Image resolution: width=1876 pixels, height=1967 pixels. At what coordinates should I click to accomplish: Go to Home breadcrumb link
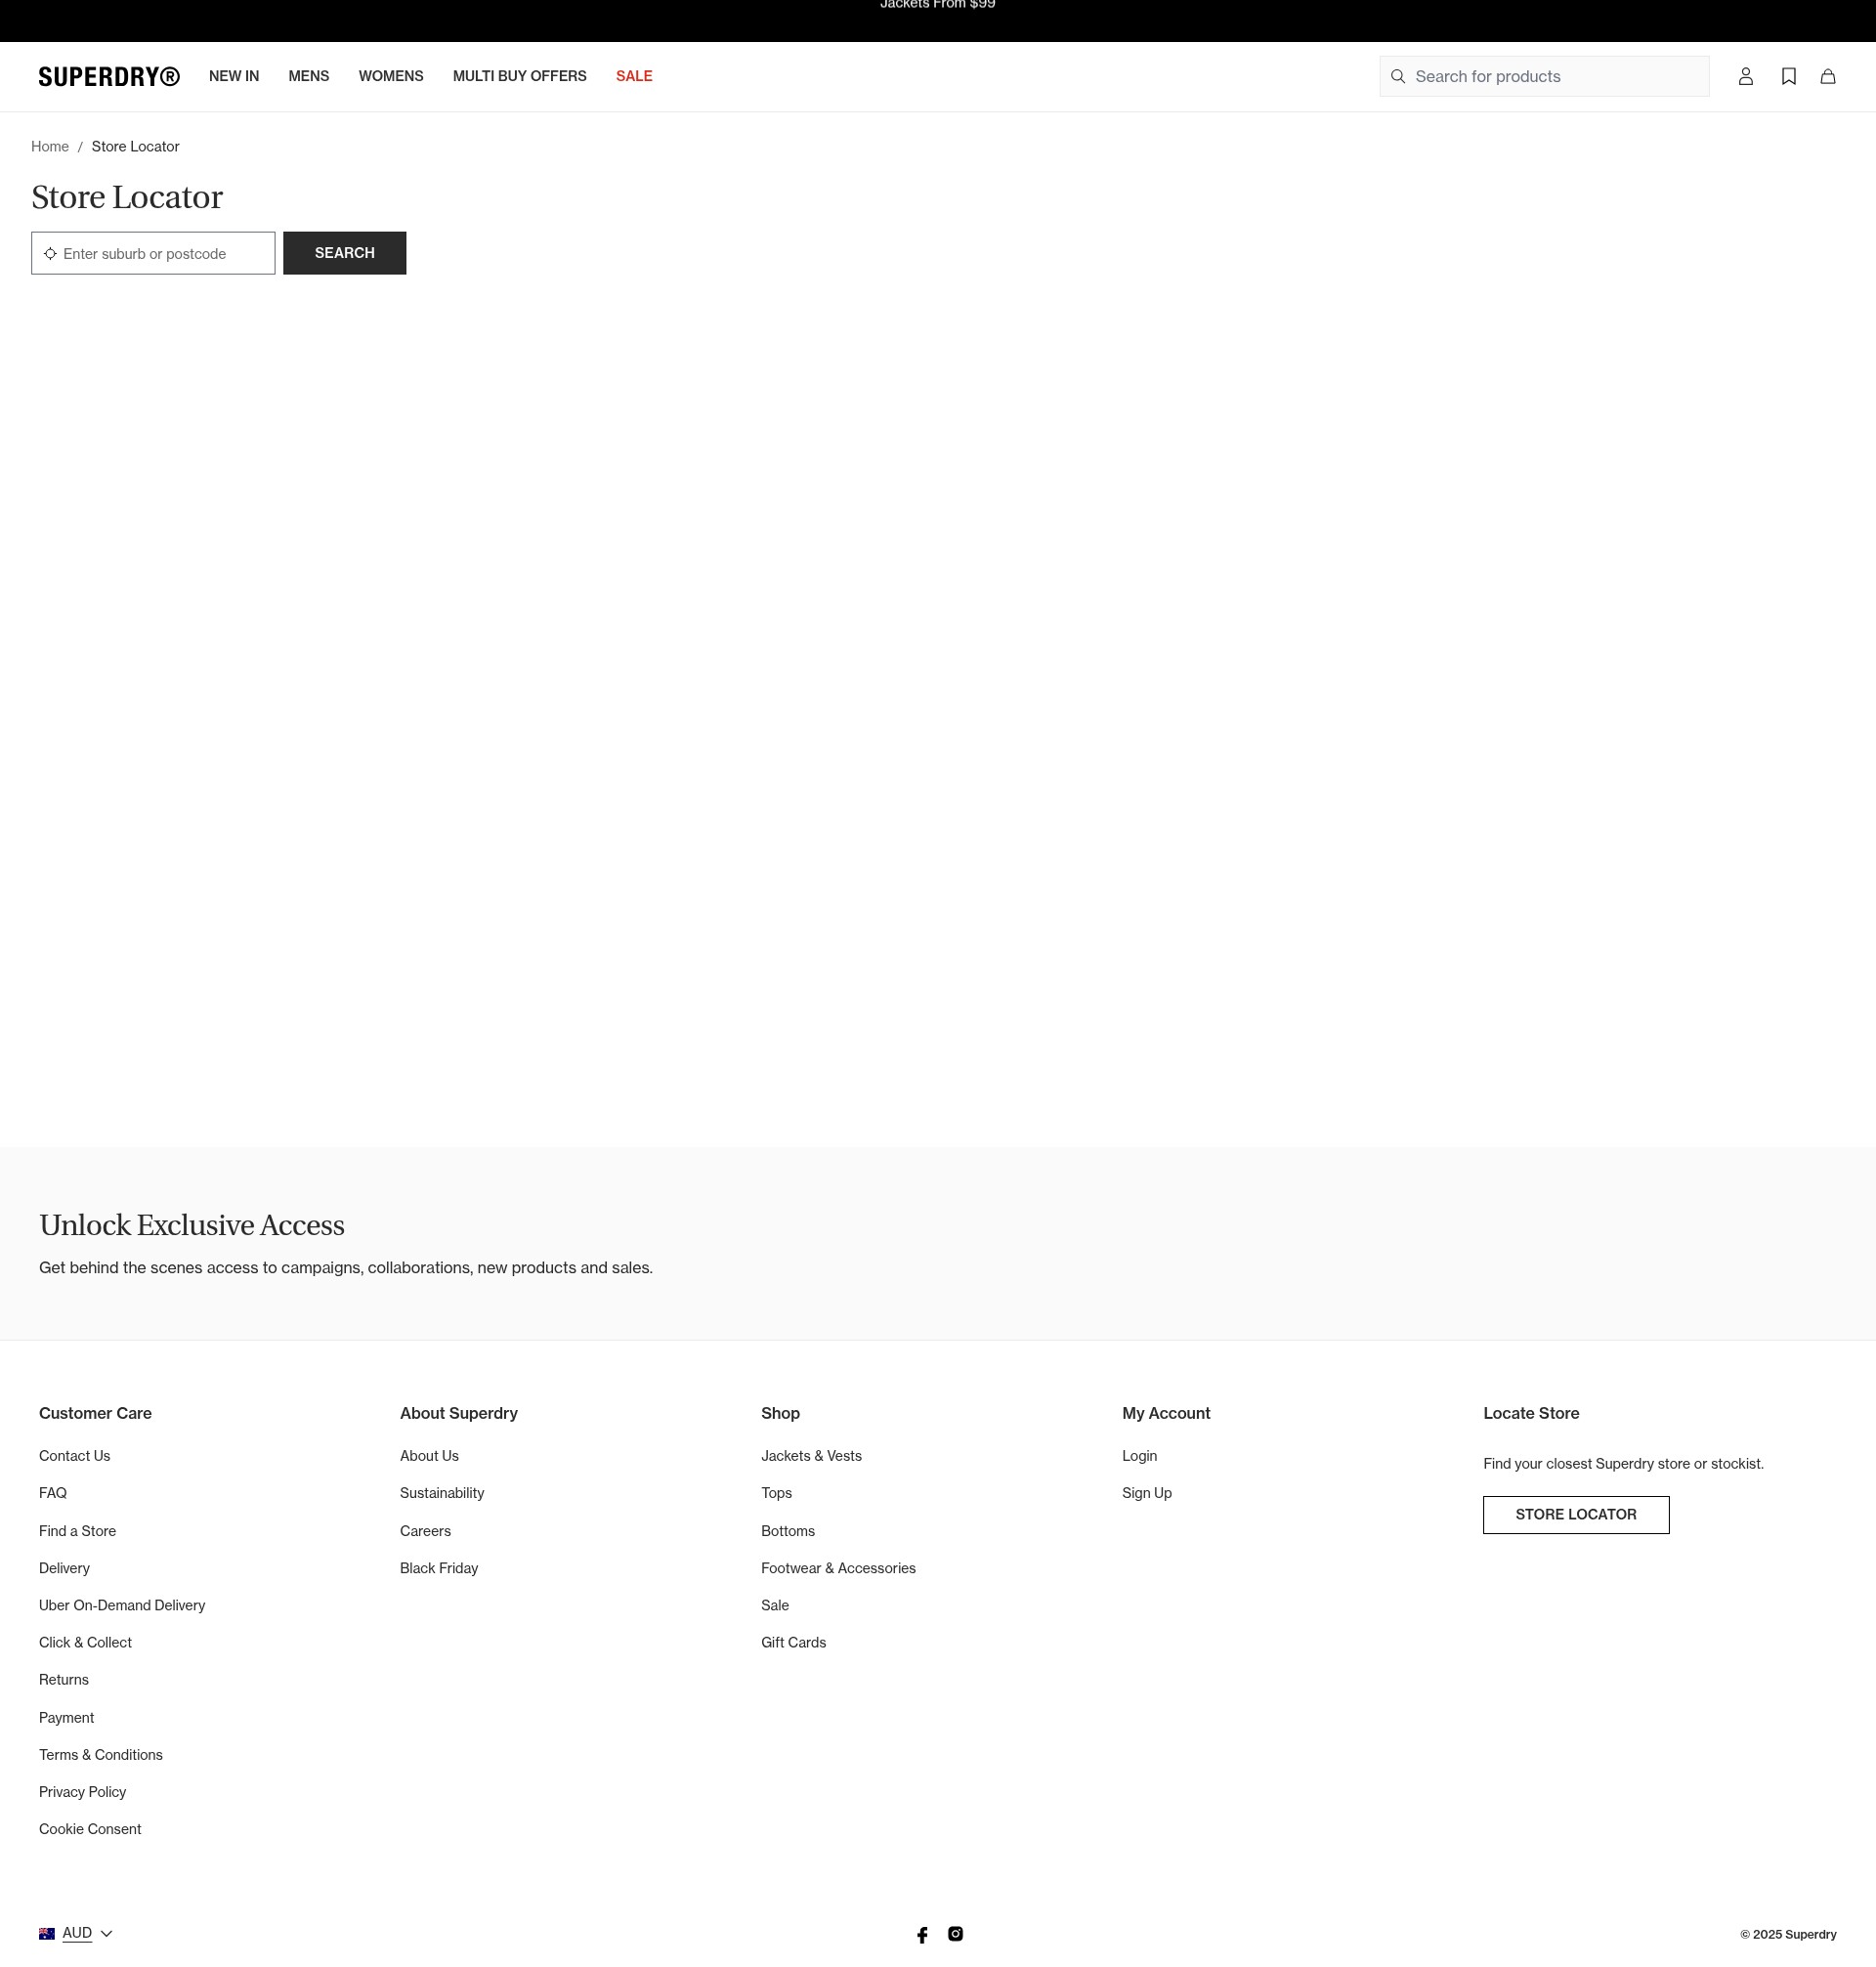click(x=50, y=146)
